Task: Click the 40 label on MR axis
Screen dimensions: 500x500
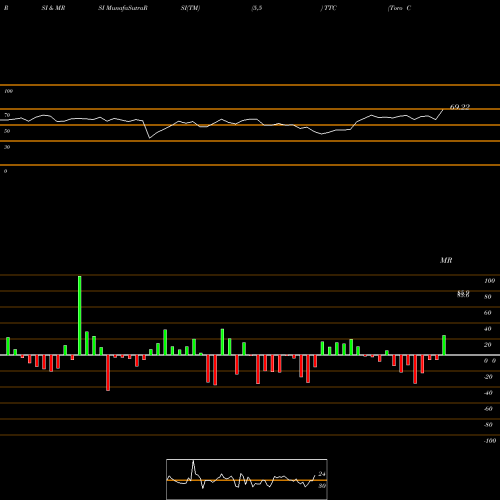Action: click(488, 329)
